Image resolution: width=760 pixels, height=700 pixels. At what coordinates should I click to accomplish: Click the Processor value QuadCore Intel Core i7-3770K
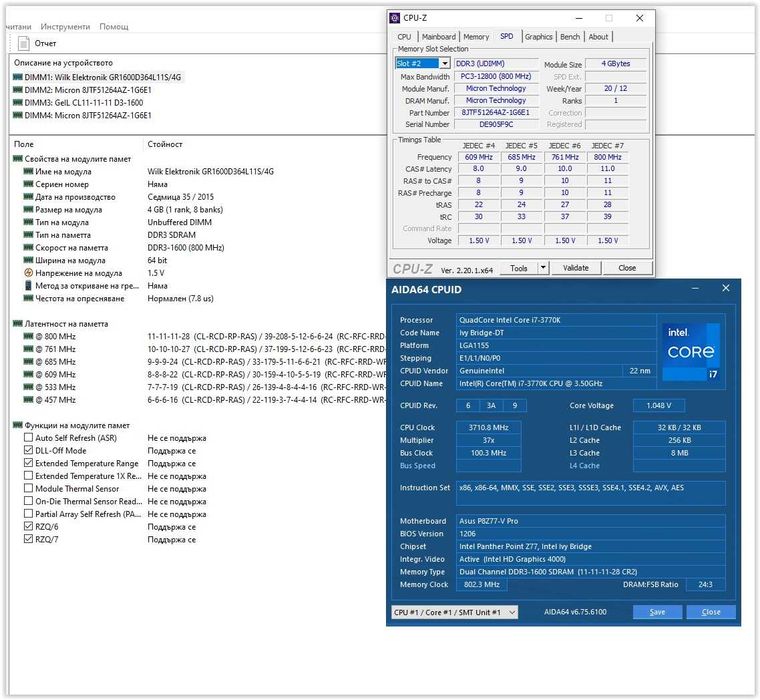(x=556, y=320)
